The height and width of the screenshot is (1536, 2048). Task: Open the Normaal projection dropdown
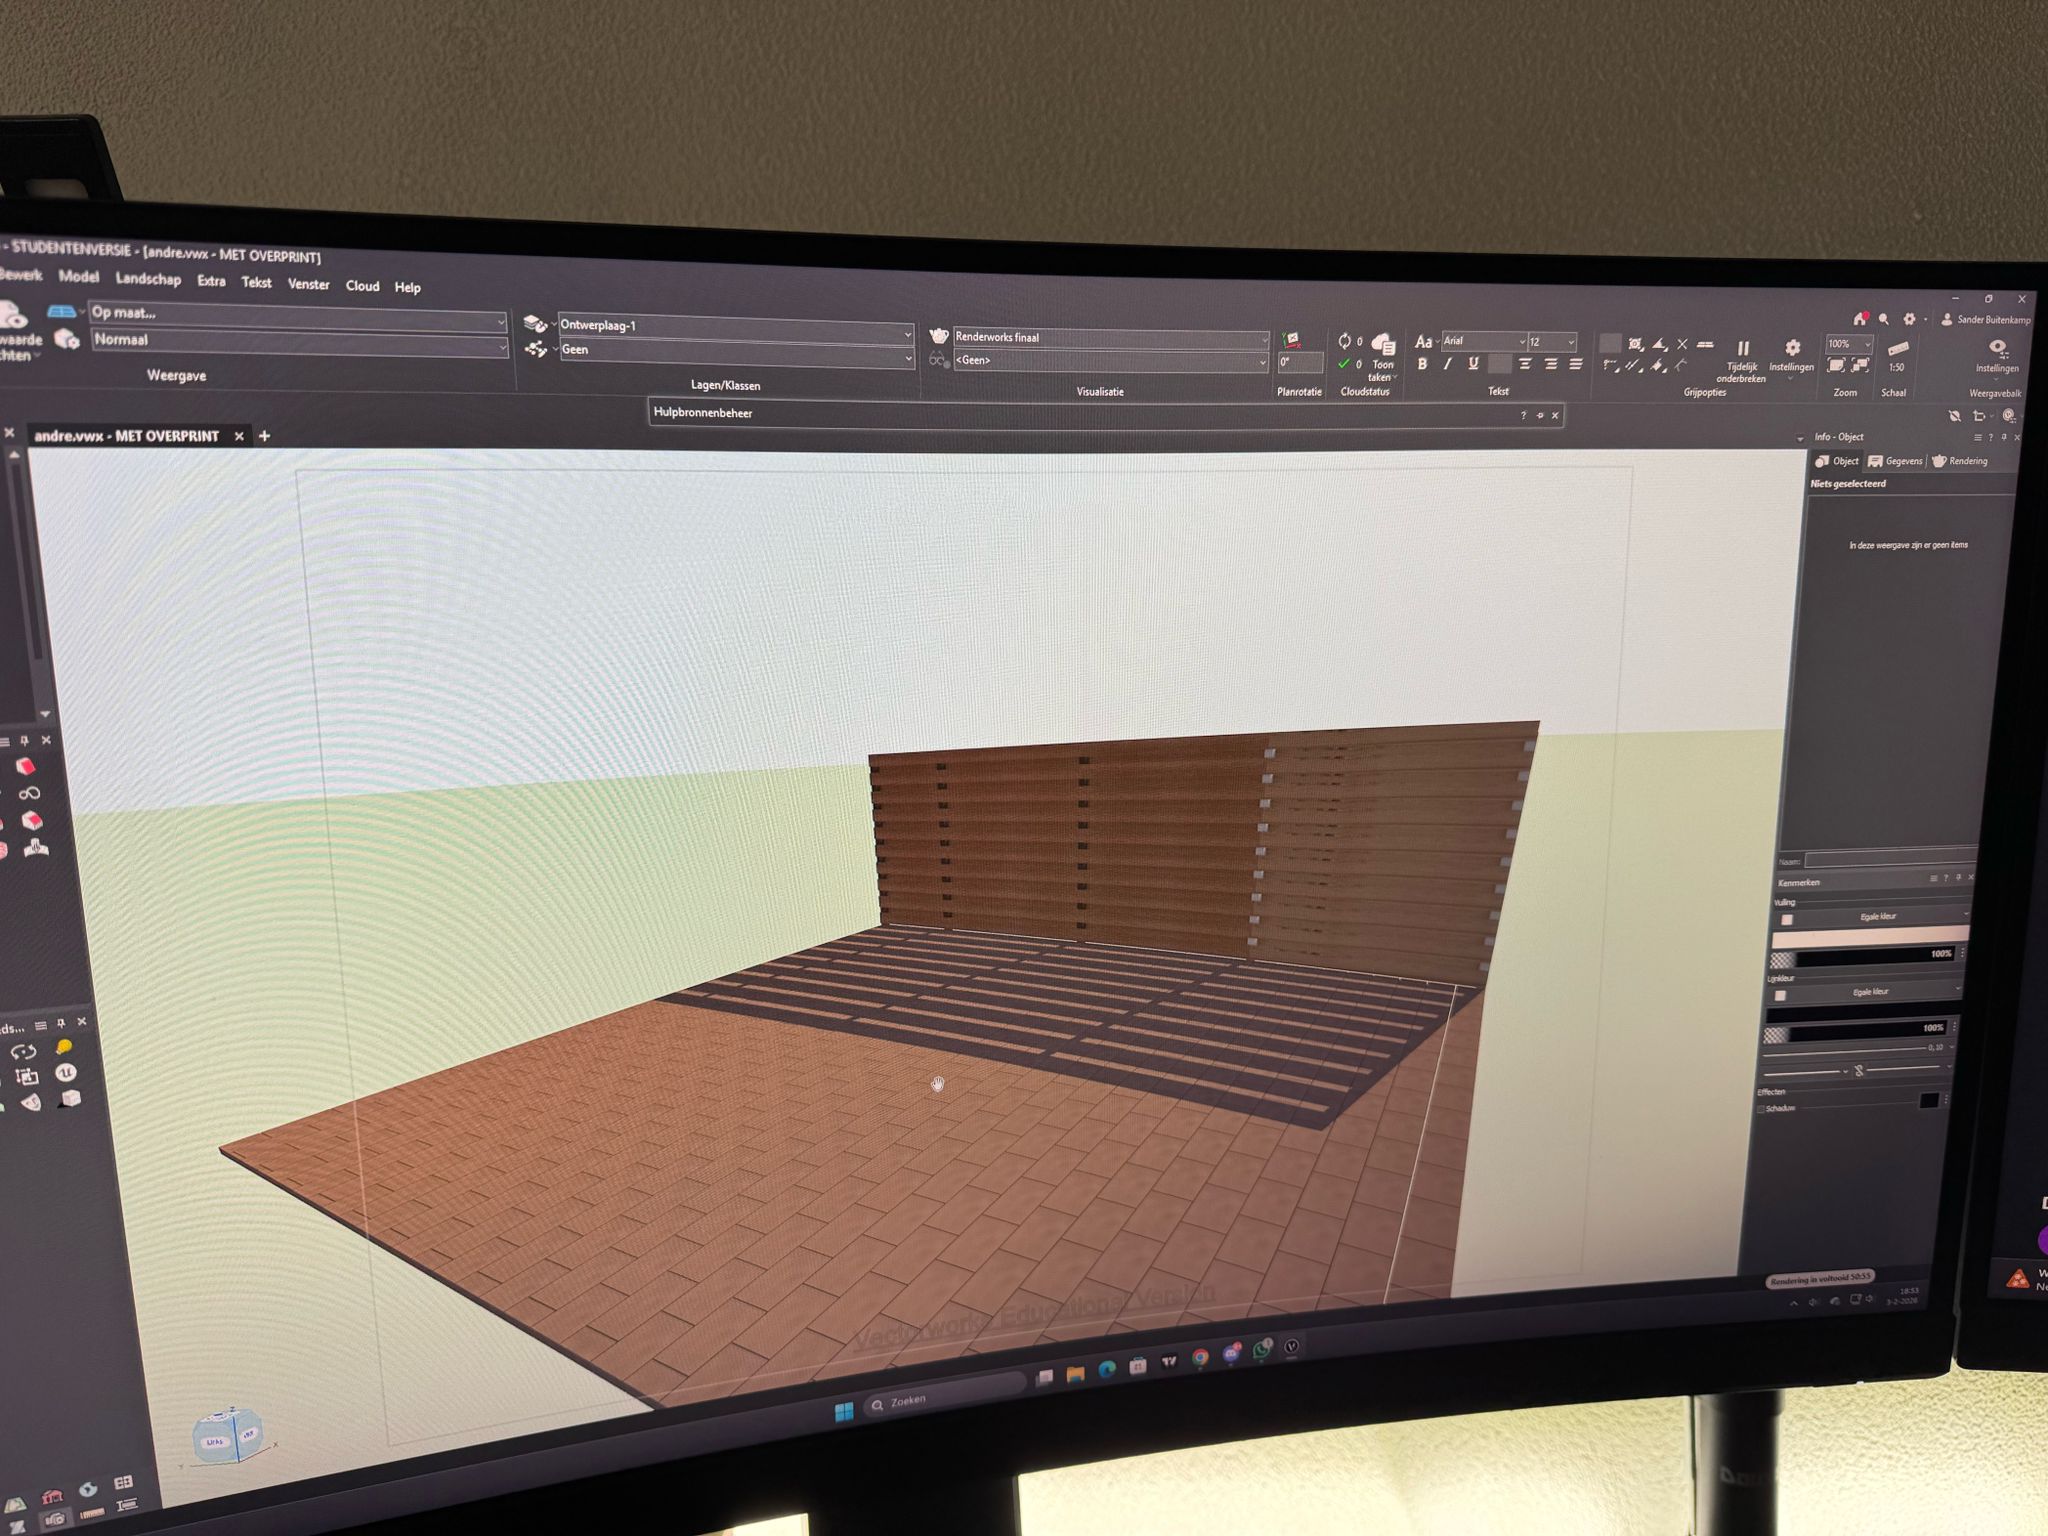click(299, 343)
